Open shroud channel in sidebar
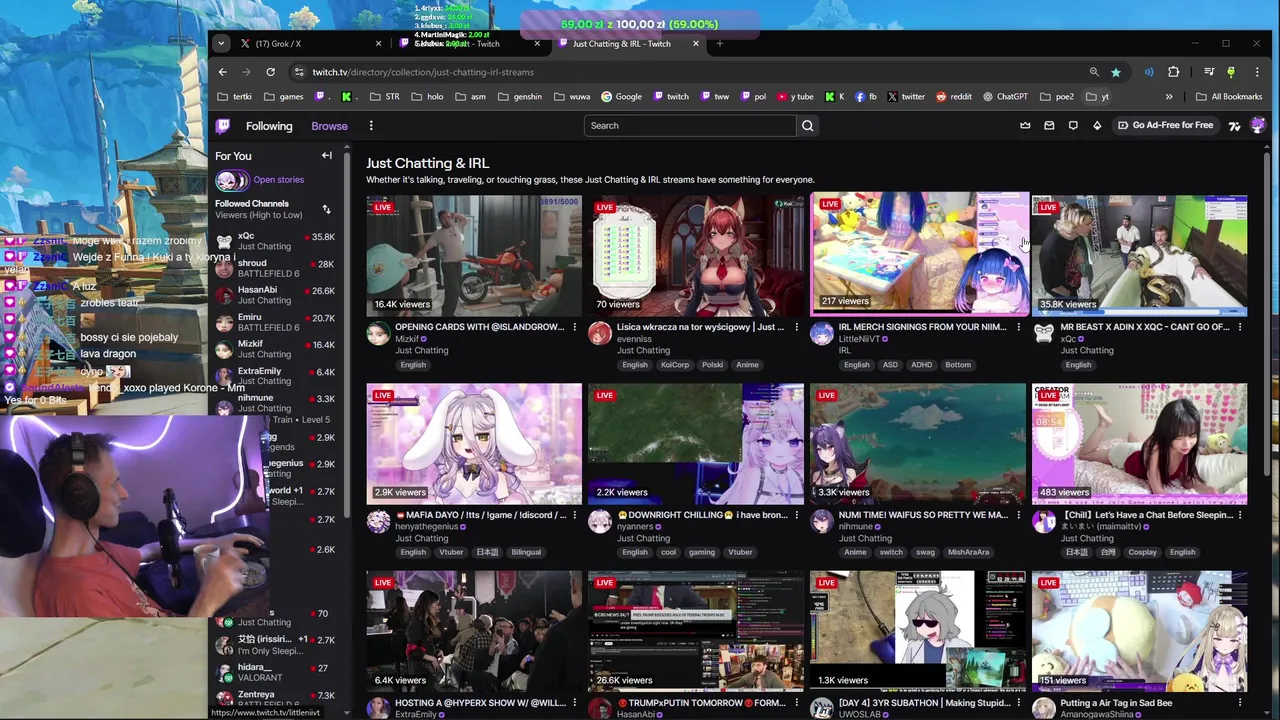Image resolution: width=1280 pixels, height=720 pixels. coord(275,268)
